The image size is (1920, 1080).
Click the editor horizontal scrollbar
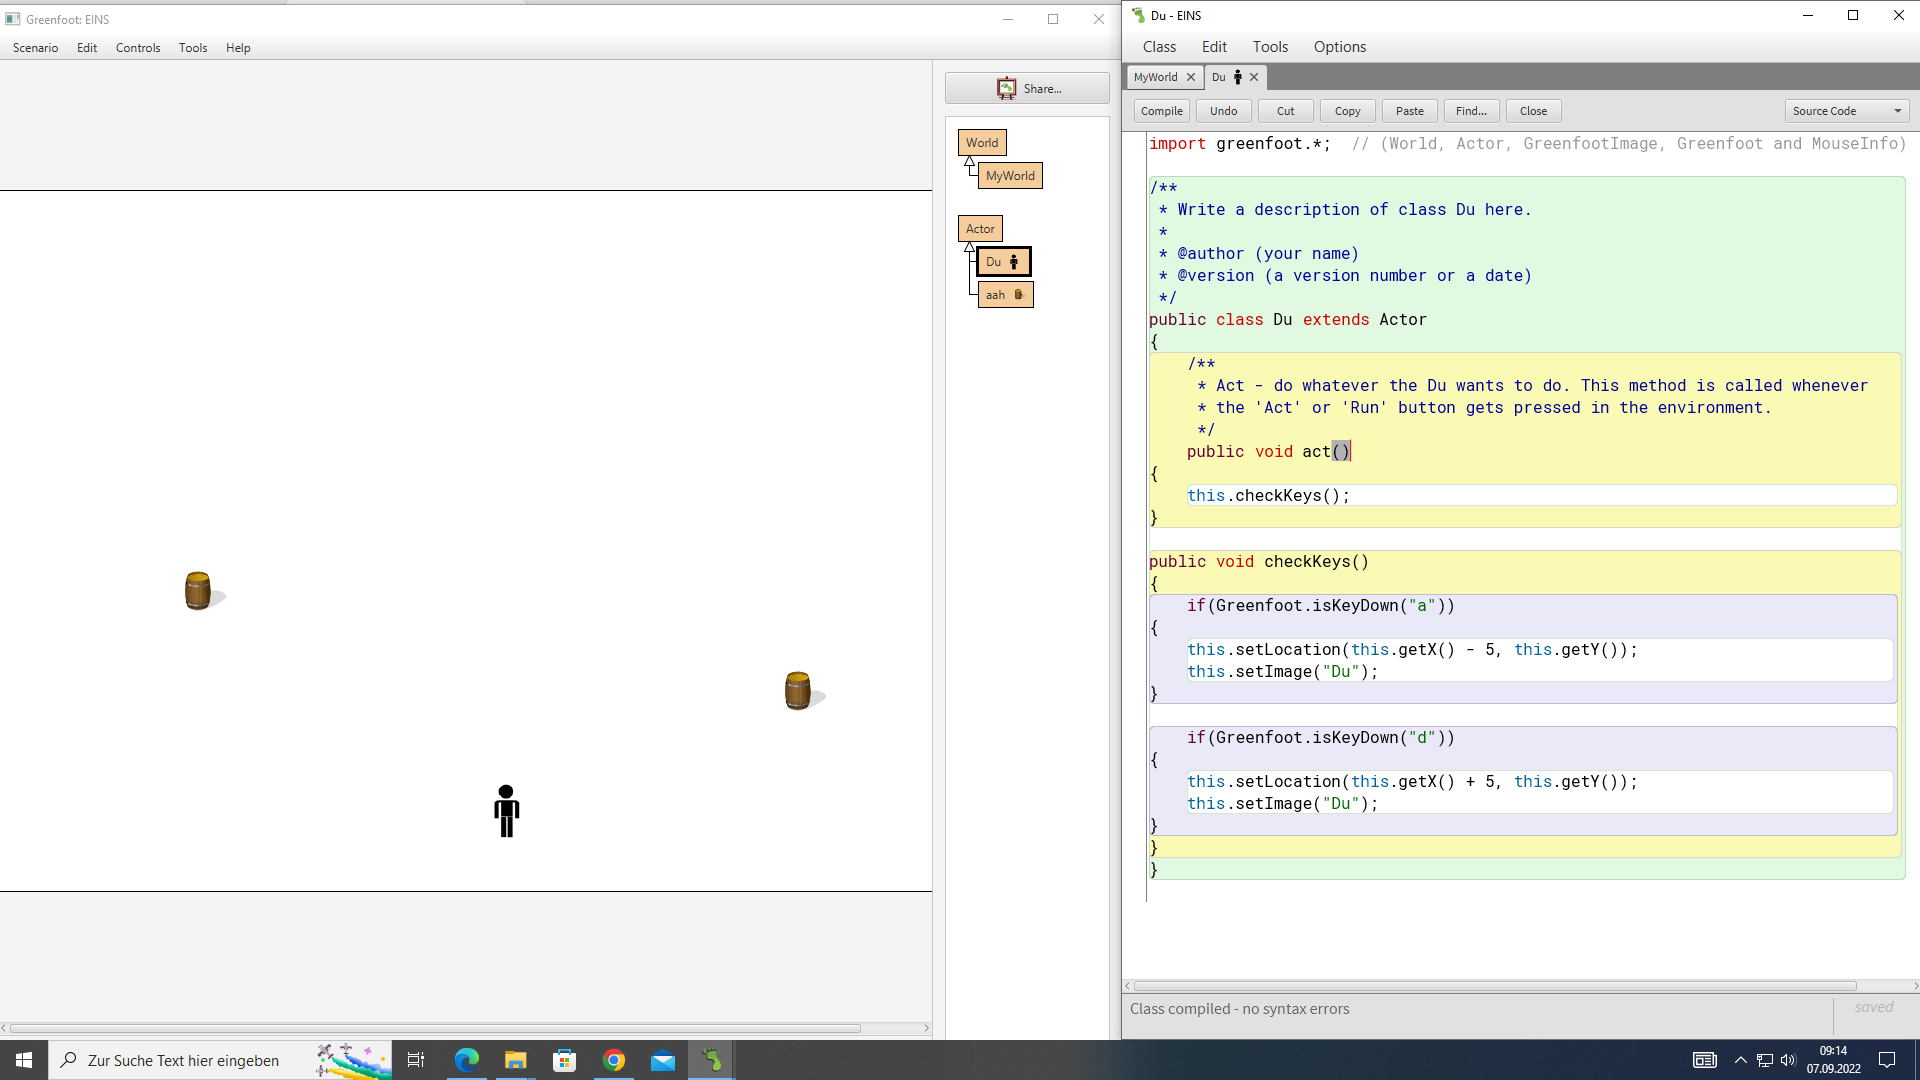coord(1494,986)
